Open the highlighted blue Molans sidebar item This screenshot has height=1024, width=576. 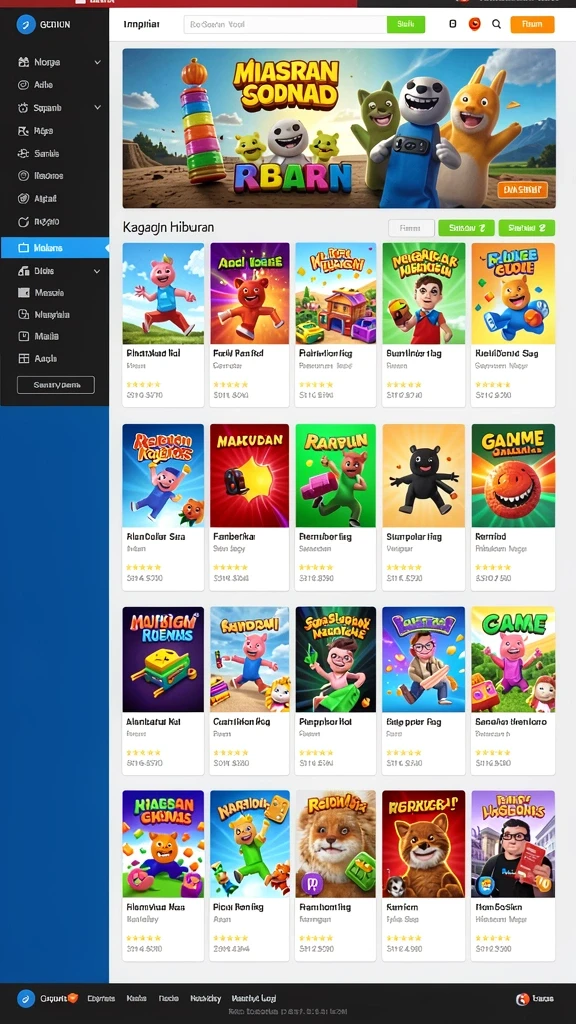55,248
